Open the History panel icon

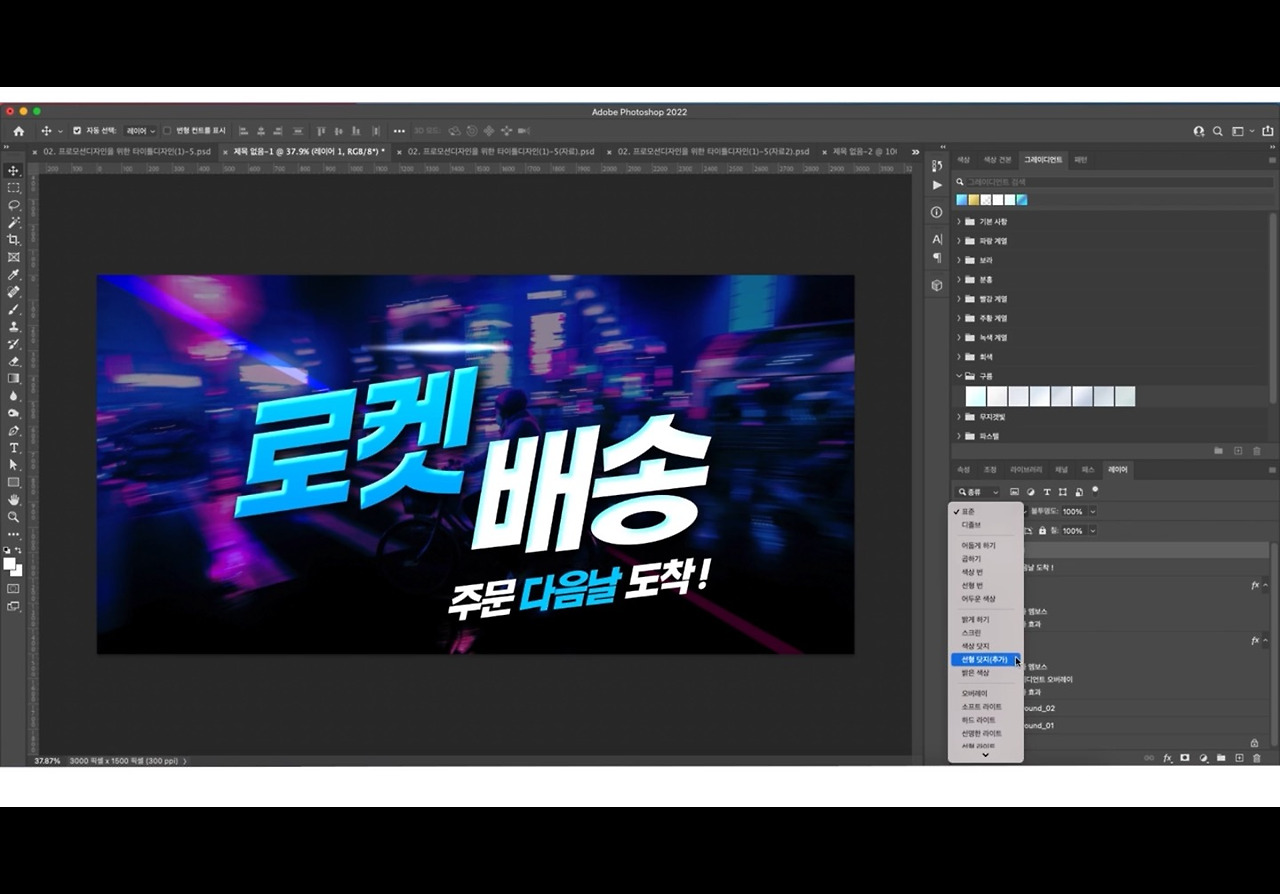[937, 165]
